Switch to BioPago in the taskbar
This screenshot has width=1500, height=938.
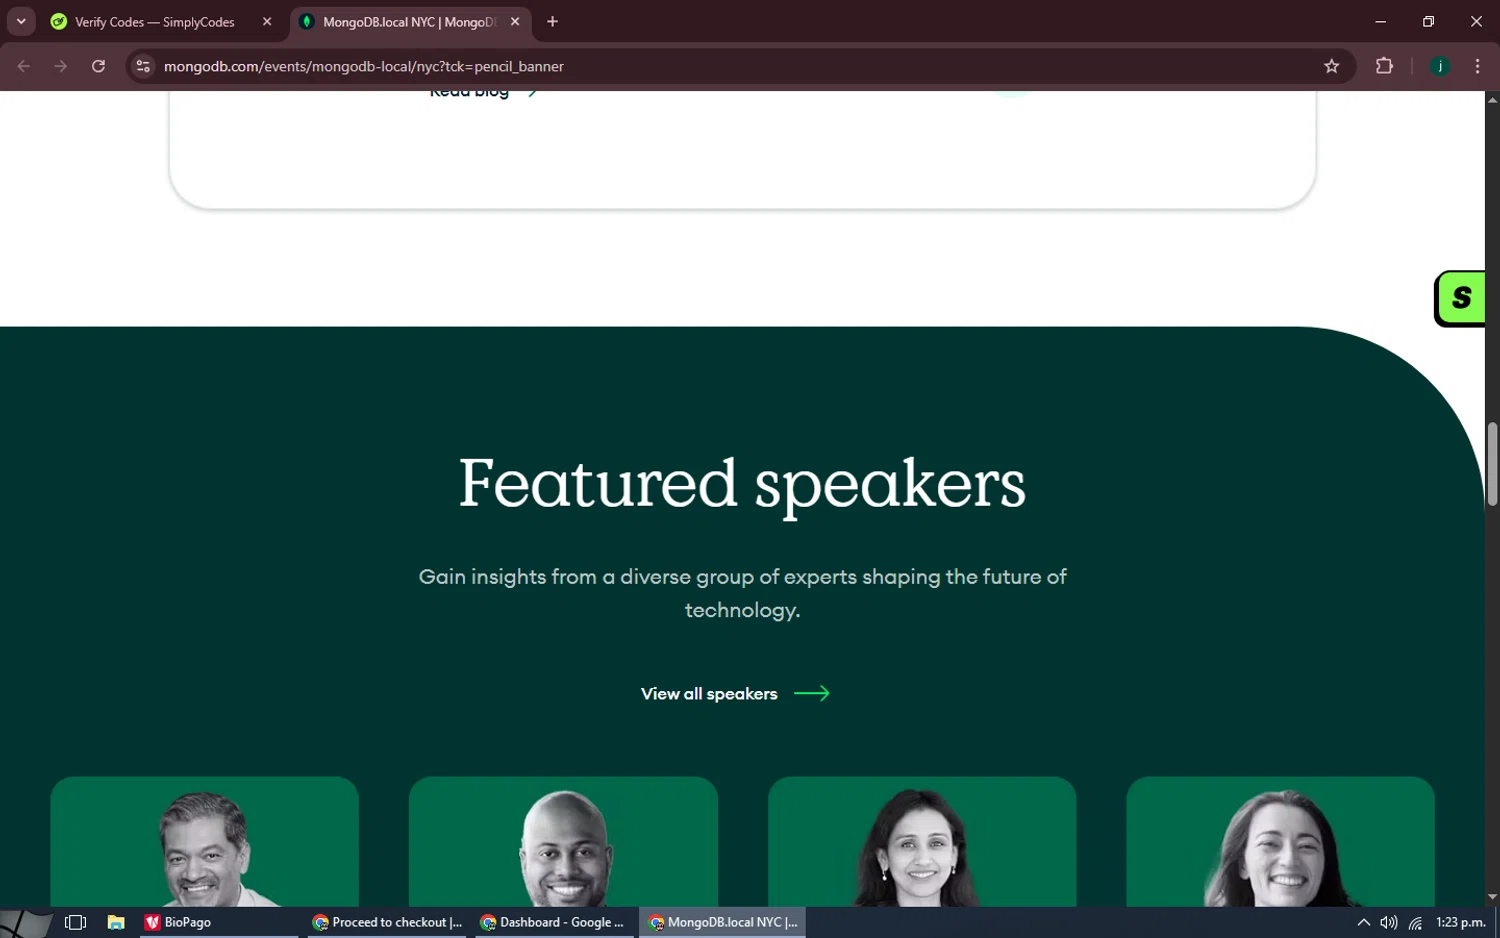pos(218,922)
